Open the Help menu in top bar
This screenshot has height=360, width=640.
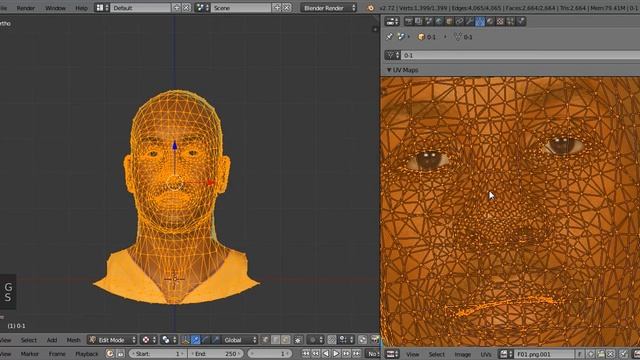tap(81, 8)
